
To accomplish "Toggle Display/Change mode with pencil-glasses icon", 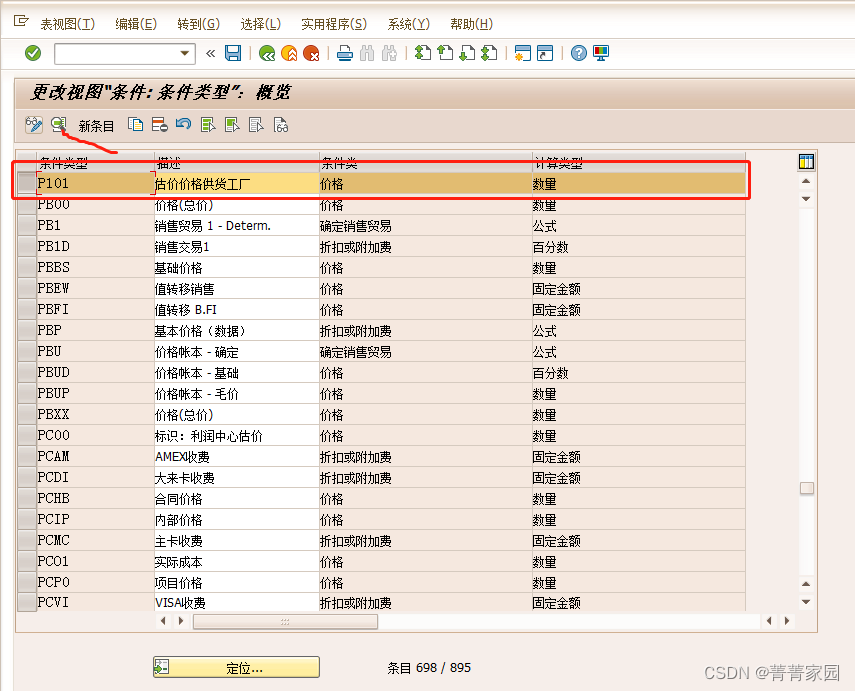I will coord(33,126).
